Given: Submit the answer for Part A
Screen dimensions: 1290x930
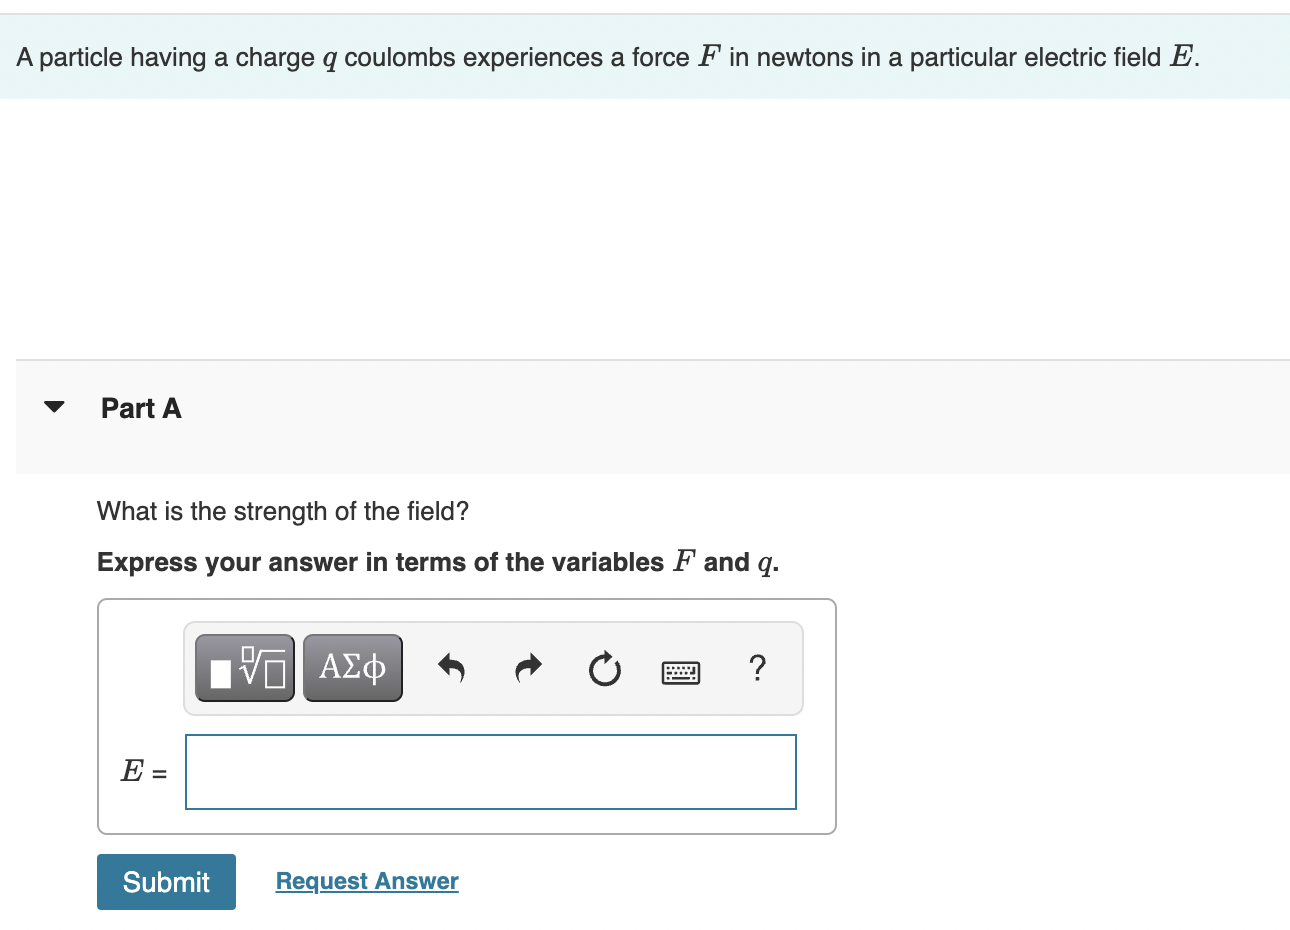Looking at the screenshot, I should point(166,881).
